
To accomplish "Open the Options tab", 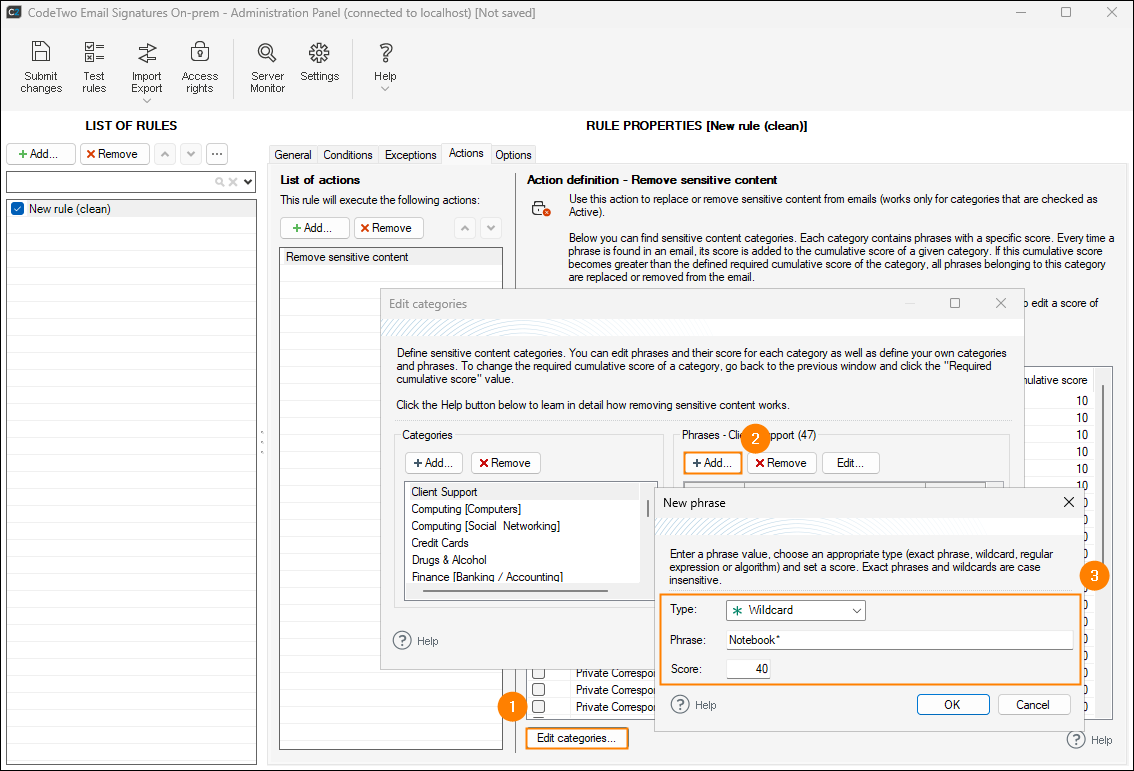I will [x=513, y=155].
